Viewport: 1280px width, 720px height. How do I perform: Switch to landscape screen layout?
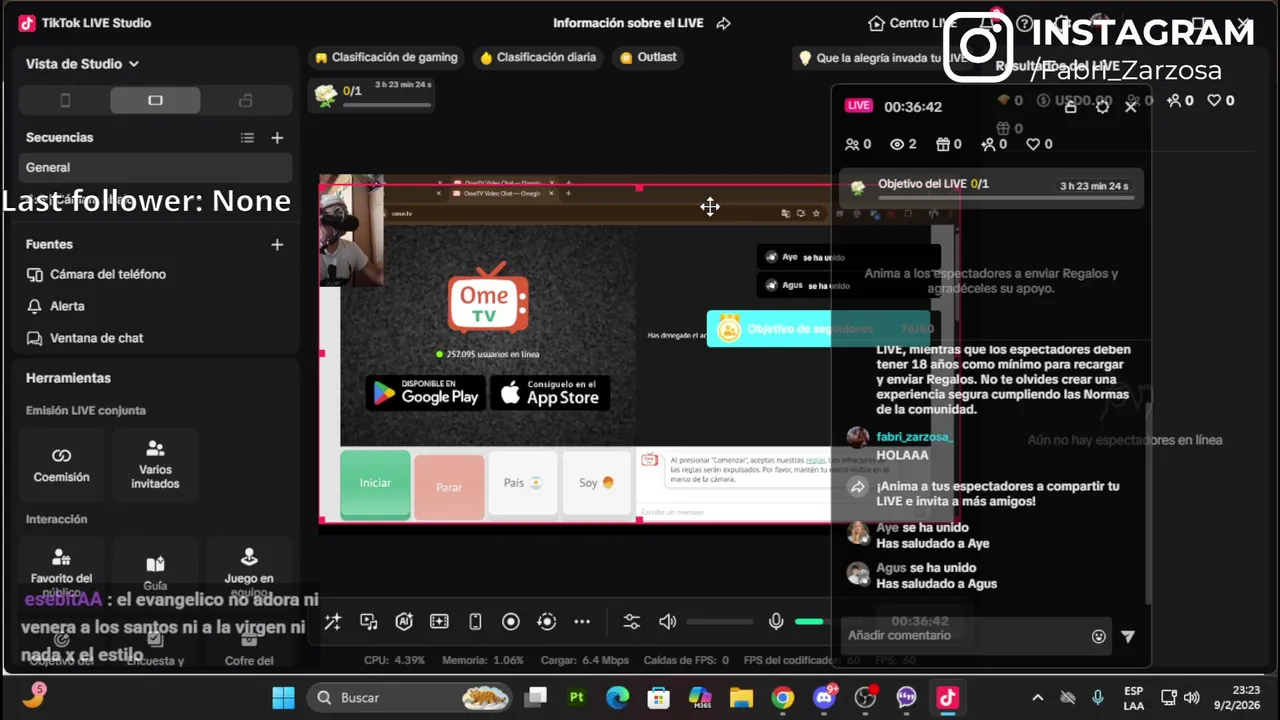pos(155,100)
